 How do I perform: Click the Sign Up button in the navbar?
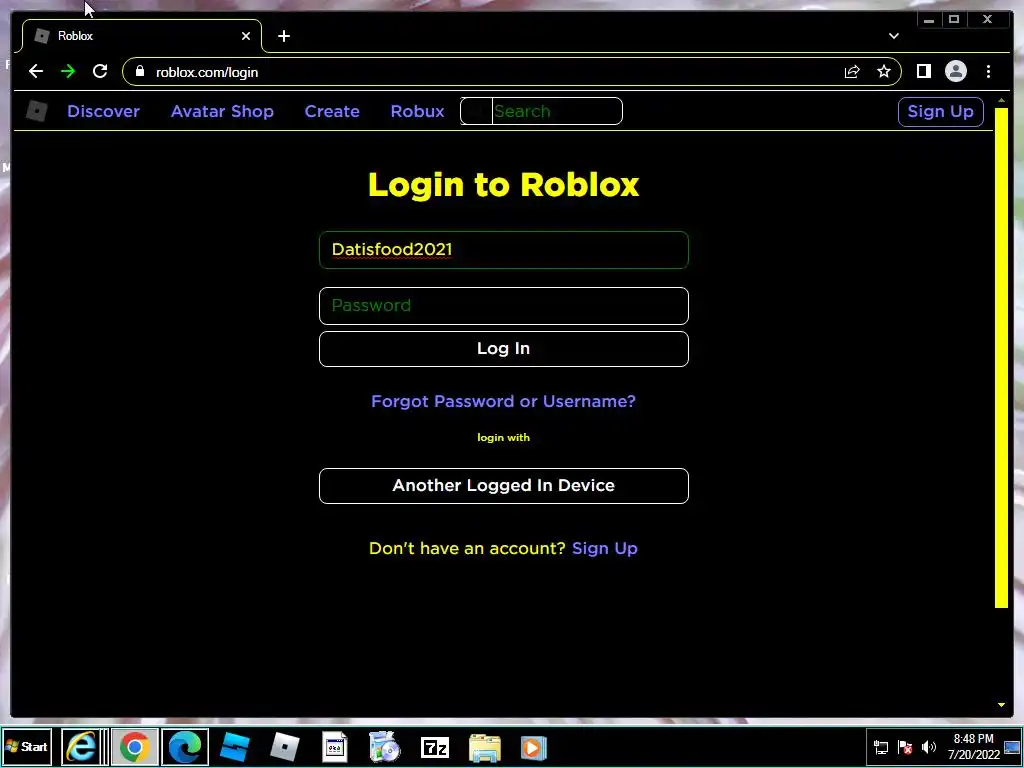tap(940, 112)
